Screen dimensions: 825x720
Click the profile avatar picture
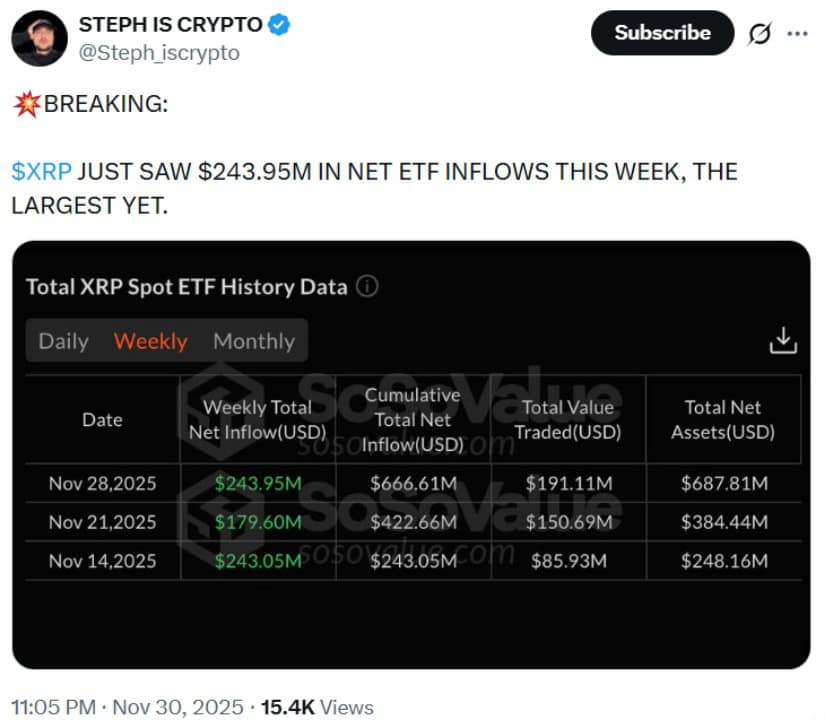37,37
